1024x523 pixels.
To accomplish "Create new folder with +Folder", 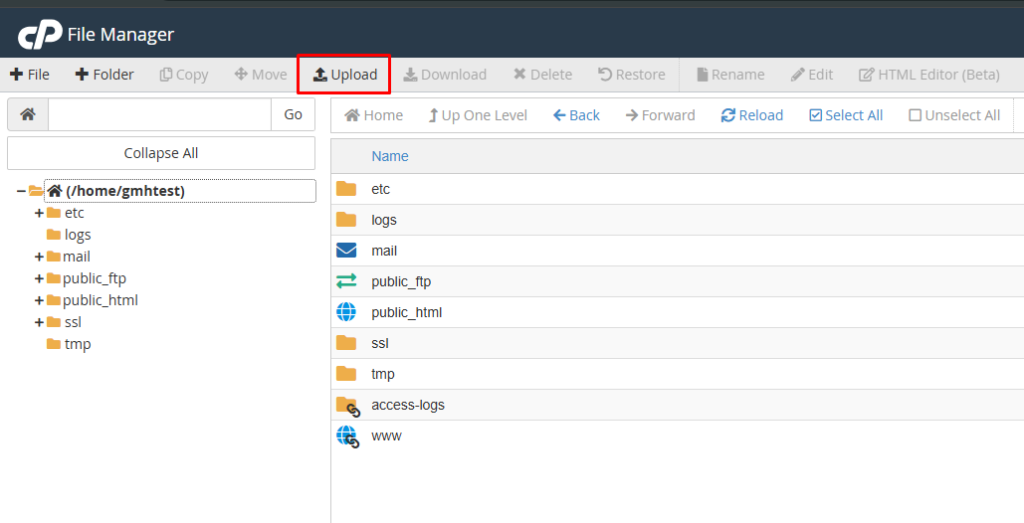I will [104, 75].
